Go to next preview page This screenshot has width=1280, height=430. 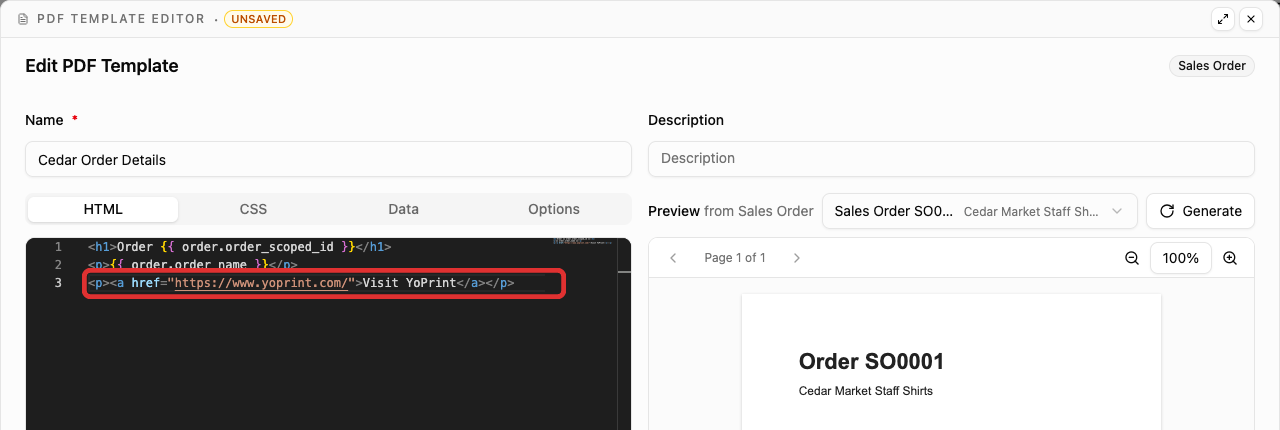click(x=797, y=258)
